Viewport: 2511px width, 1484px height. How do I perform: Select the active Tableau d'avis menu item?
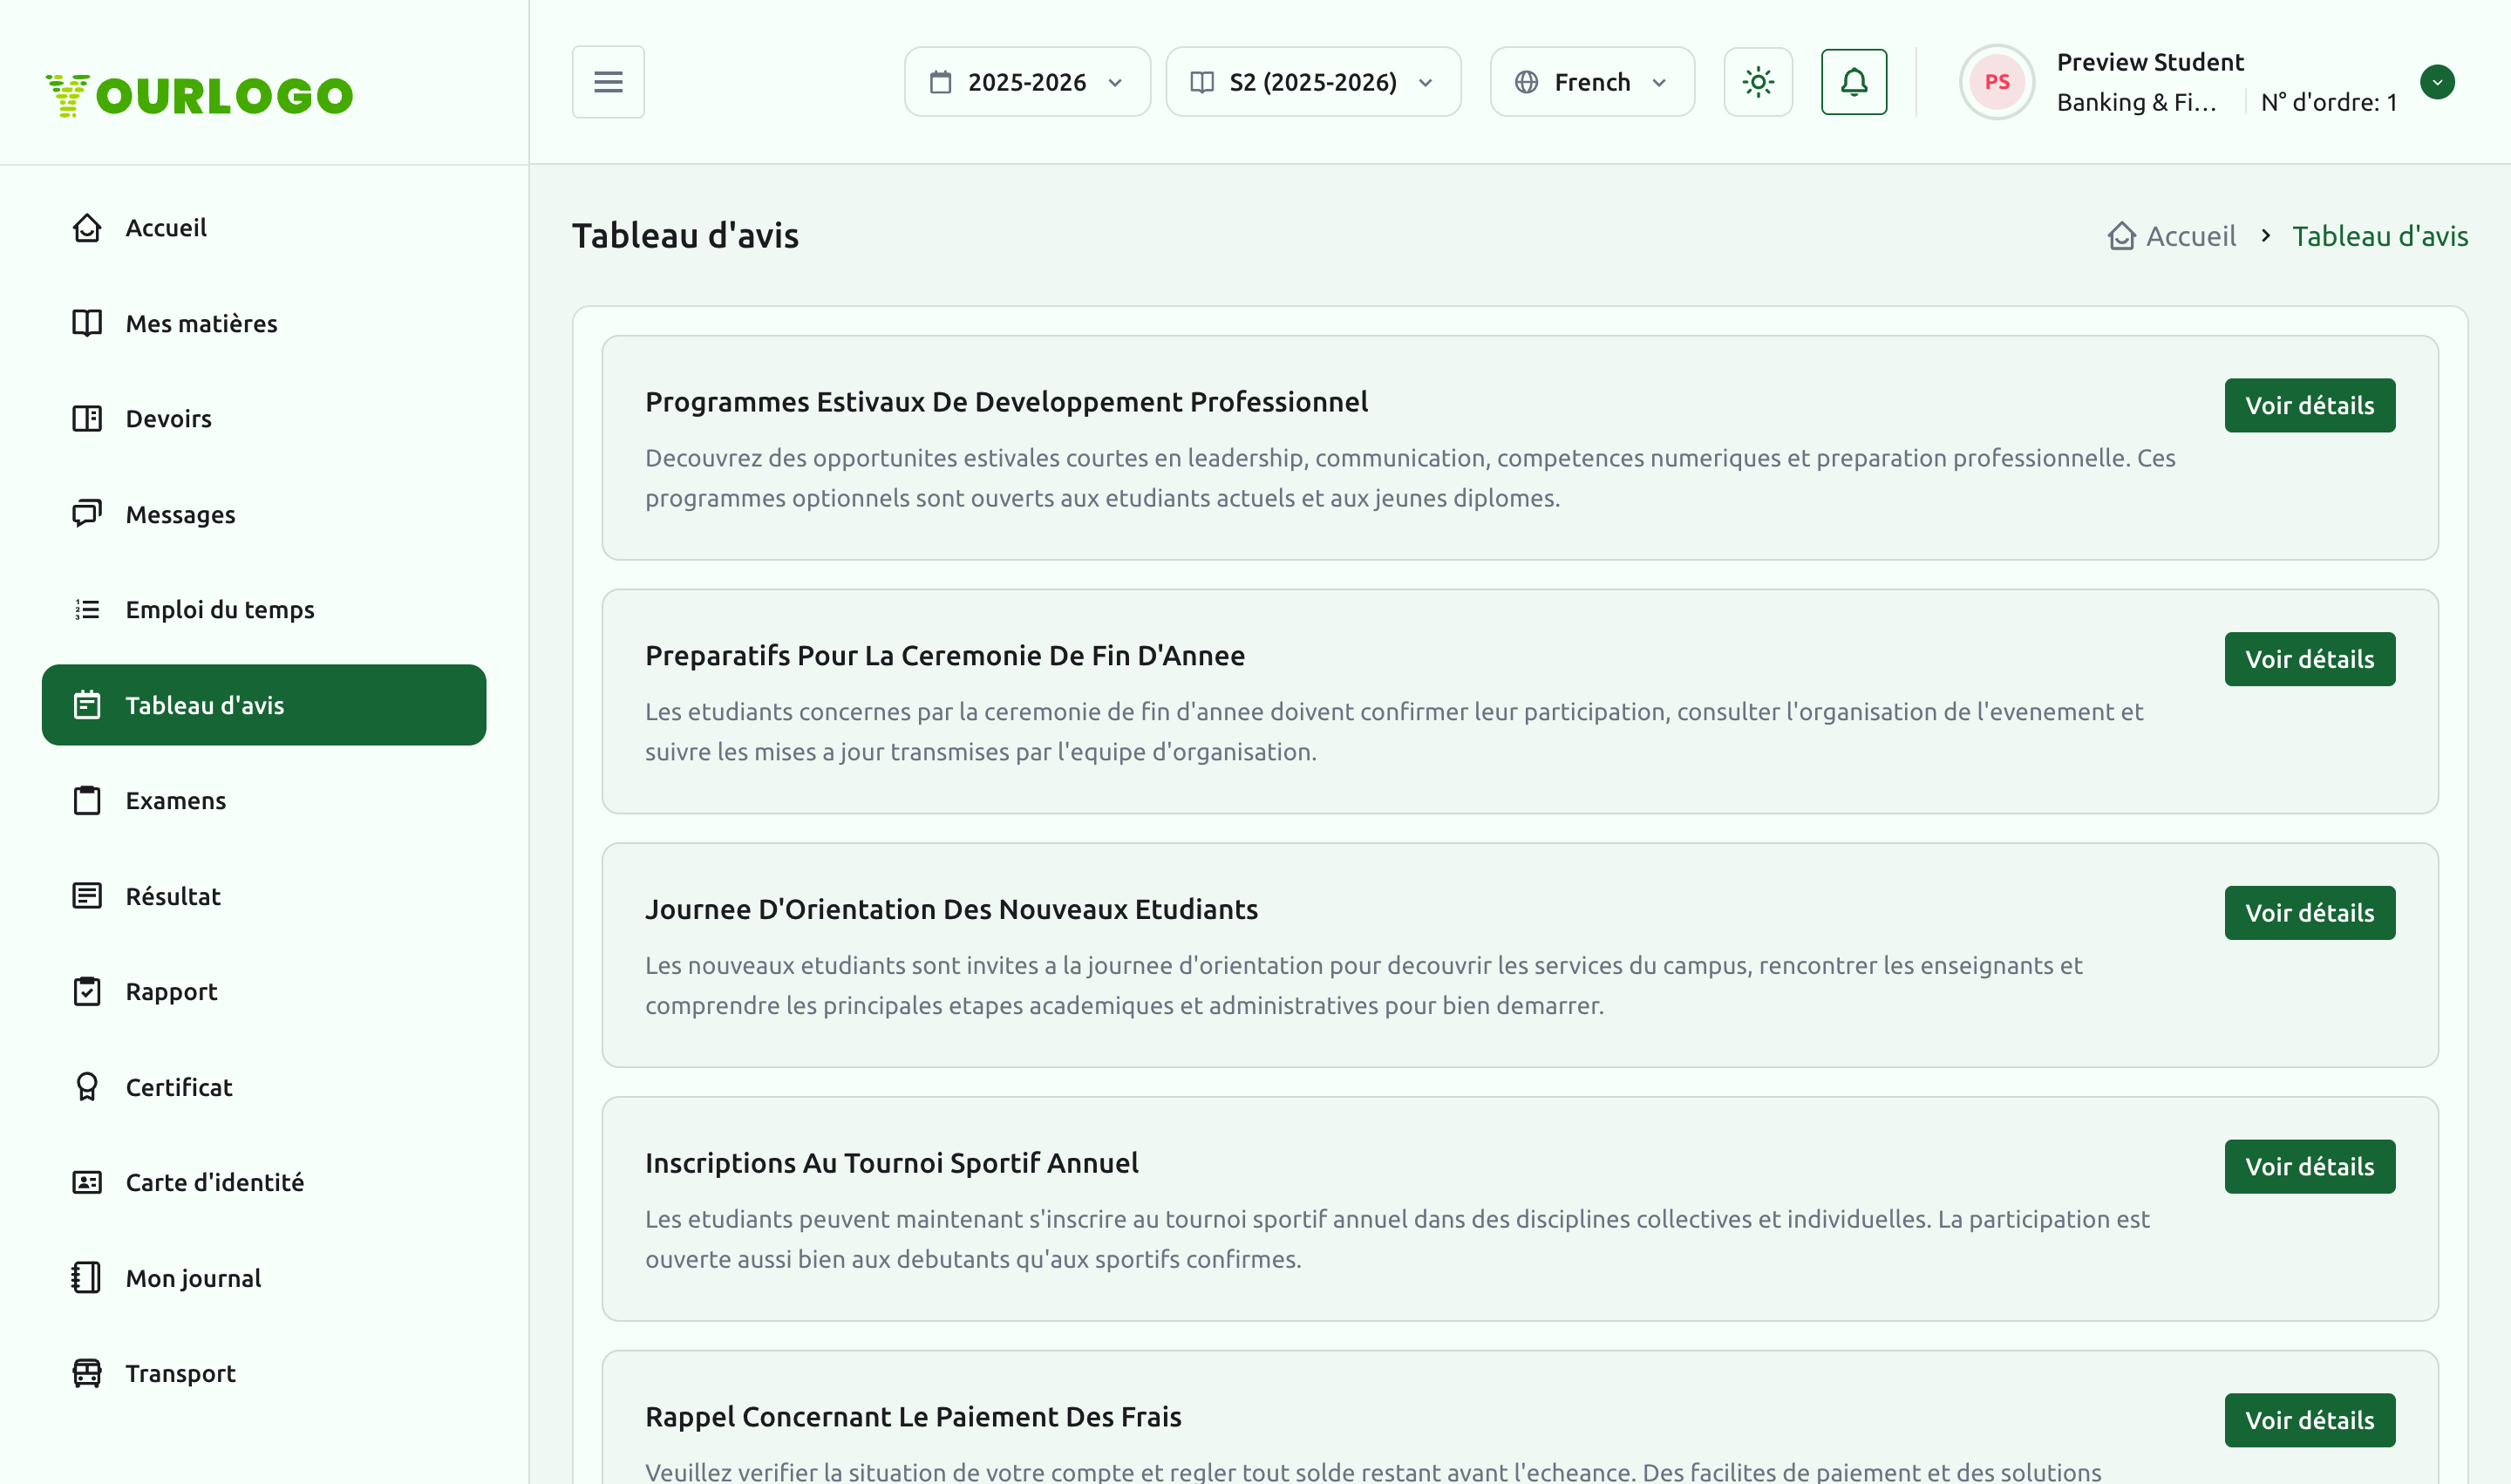264,705
